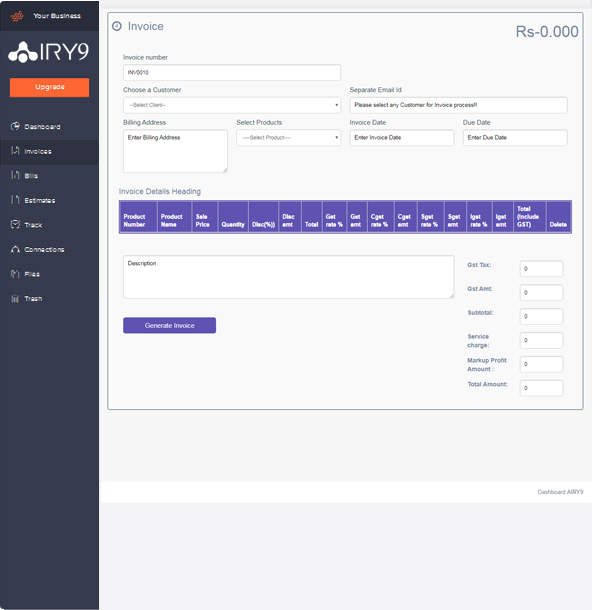The image size is (592, 610).
Task: Click the Dashboard sidebar icon
Action: pos(15,126)
